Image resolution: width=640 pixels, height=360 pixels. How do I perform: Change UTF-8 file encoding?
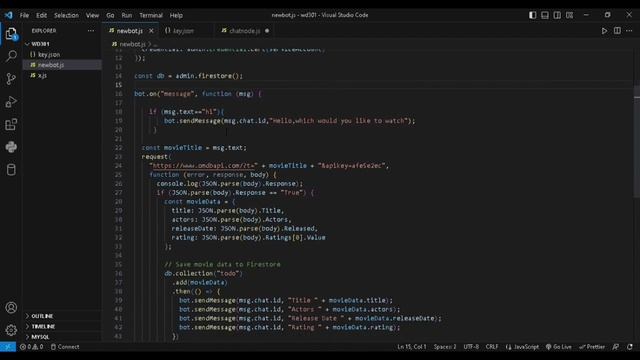(x=471, y=347)
